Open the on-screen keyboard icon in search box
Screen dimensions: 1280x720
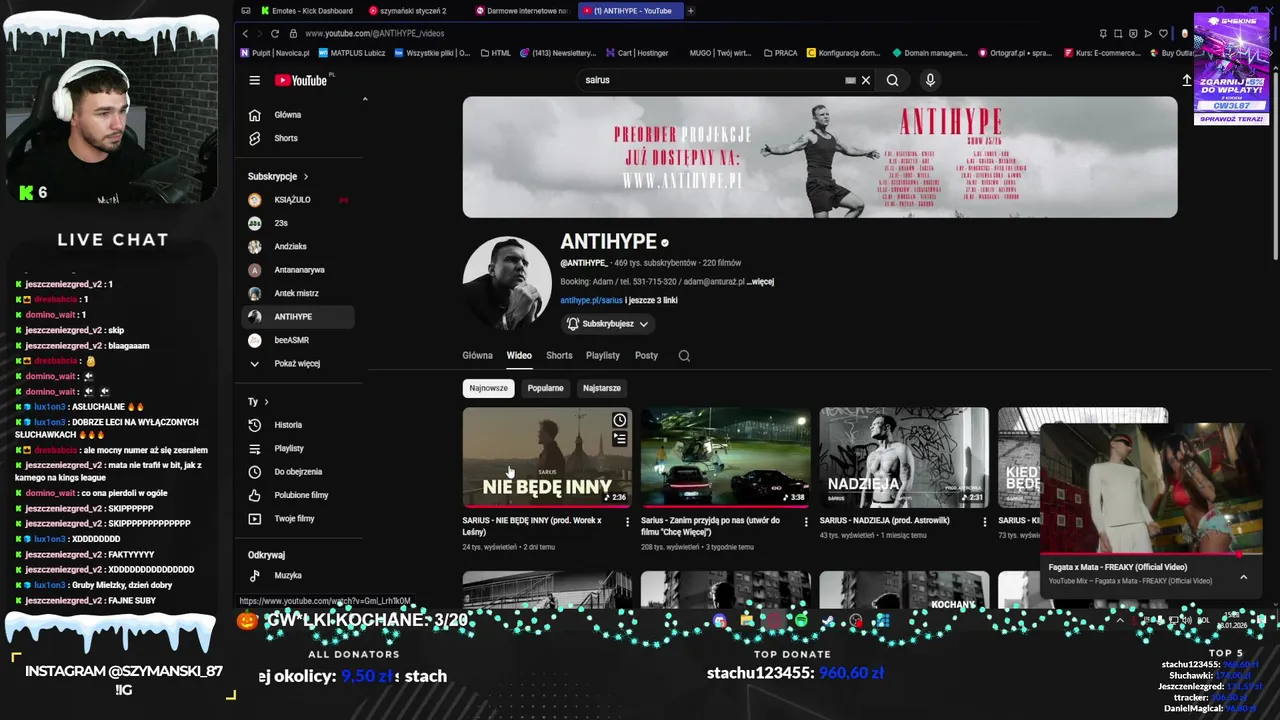[850, 80]
